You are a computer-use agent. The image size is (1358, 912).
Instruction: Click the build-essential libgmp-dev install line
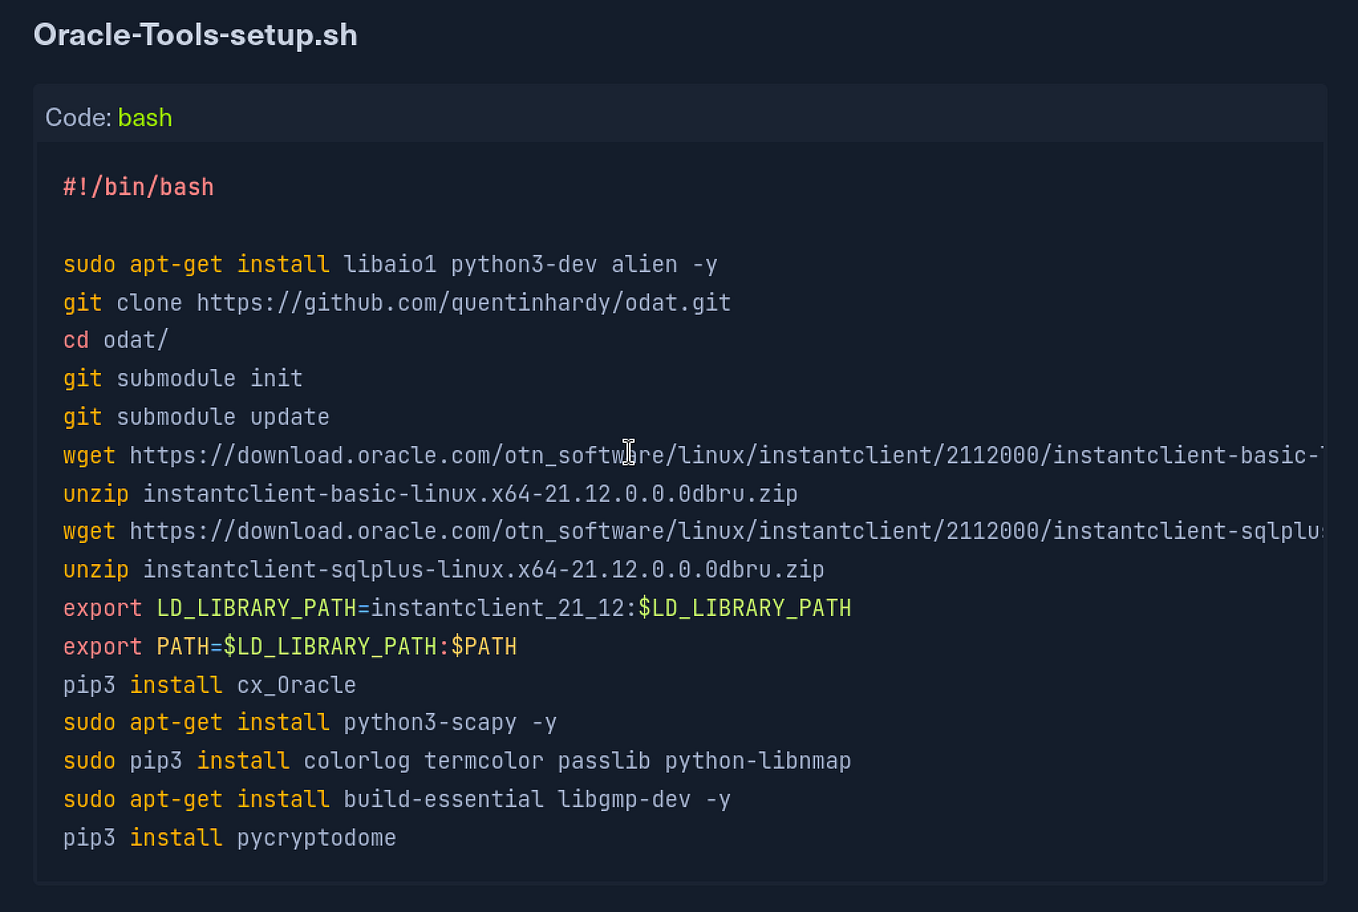coord(397,799)
